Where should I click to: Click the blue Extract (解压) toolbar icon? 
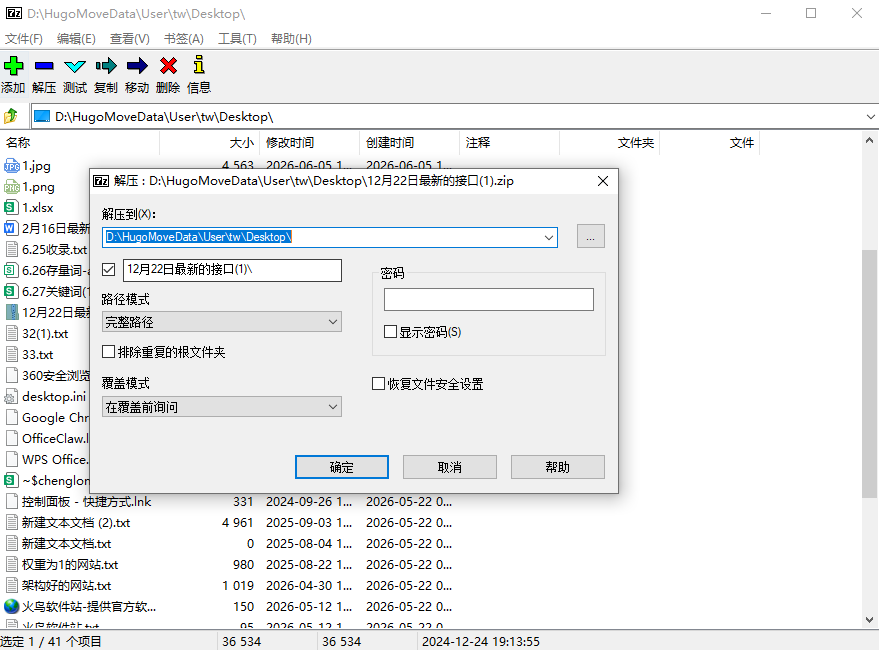[x=44, y=66]
